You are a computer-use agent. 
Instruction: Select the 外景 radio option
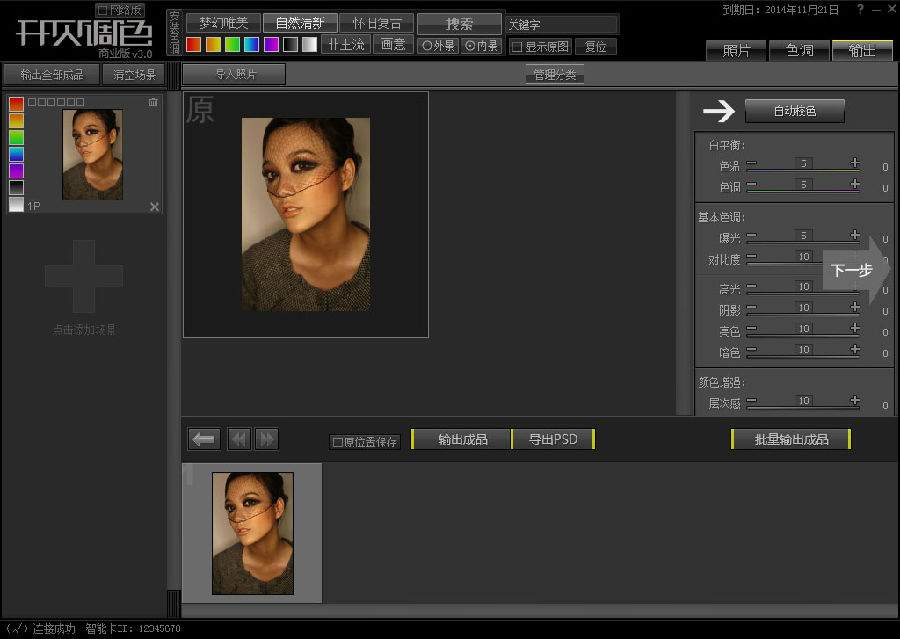tap(427, 46)
